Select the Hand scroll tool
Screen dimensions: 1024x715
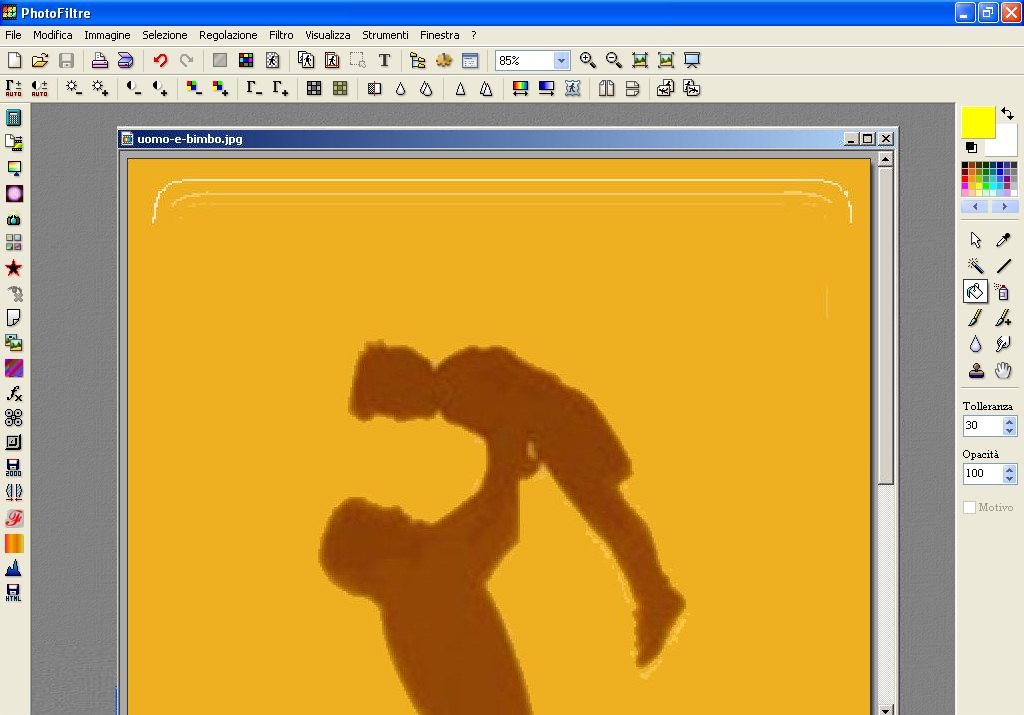pos(1003,370)
